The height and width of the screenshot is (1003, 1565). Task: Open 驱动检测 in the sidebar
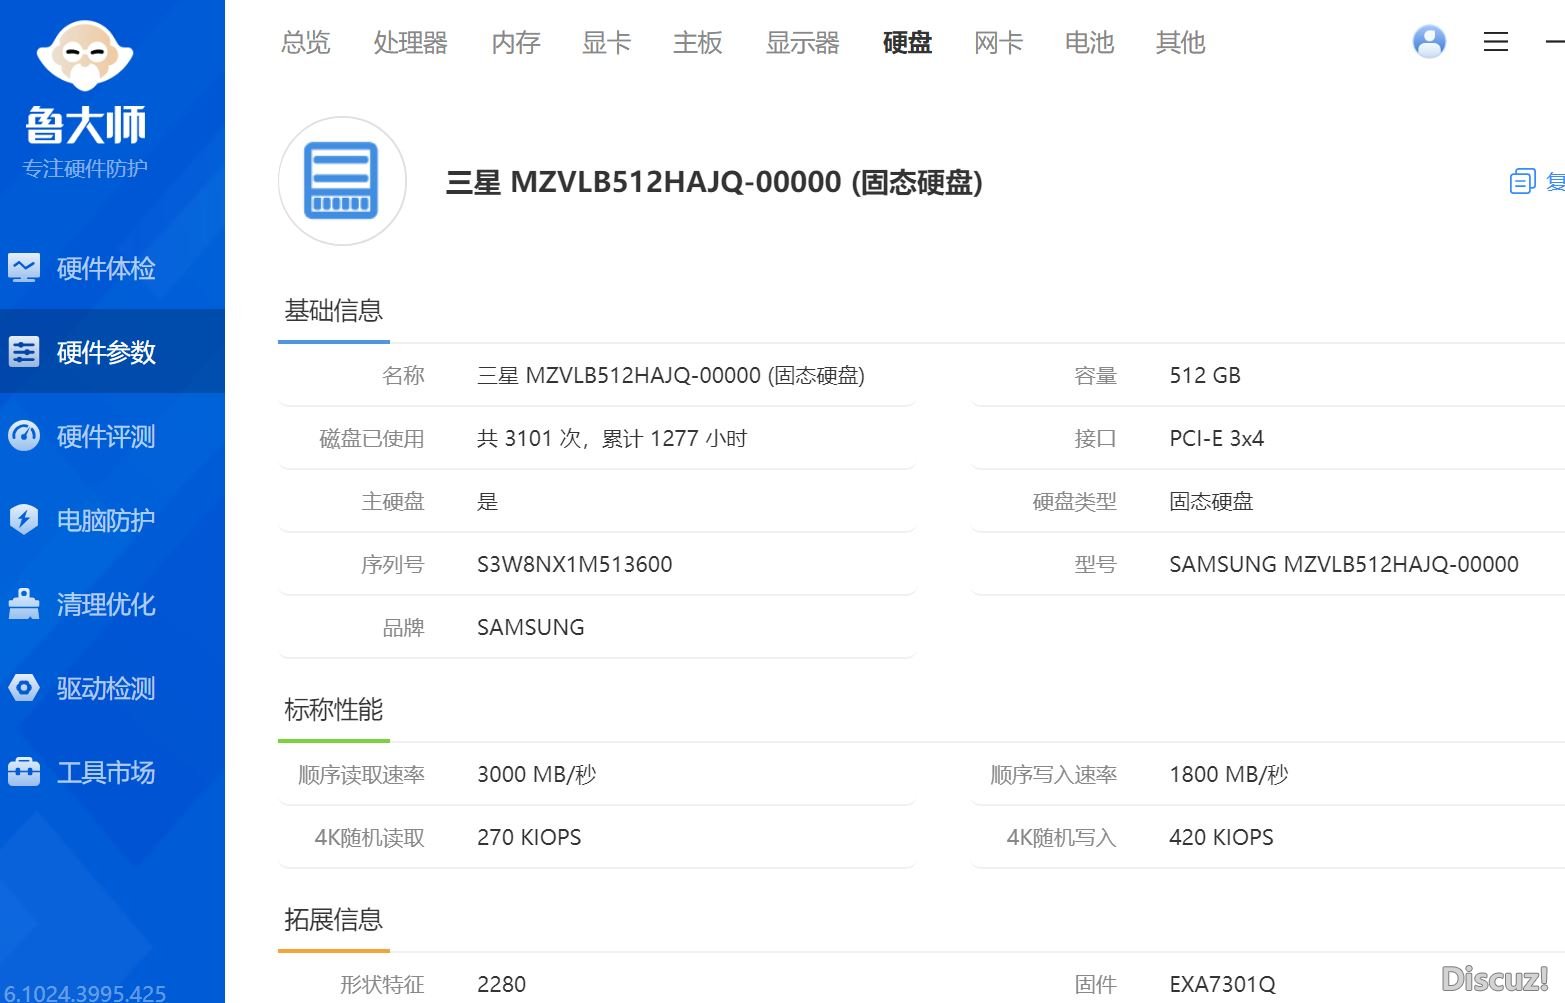tap(112, 688)
